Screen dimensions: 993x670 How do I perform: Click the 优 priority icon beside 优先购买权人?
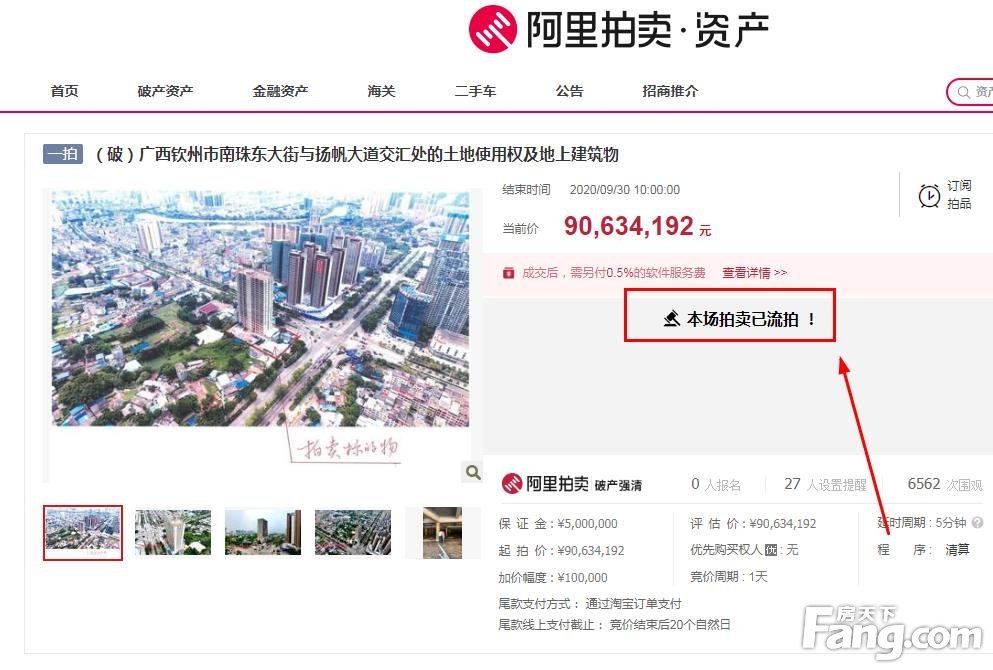tap(771, 550)
